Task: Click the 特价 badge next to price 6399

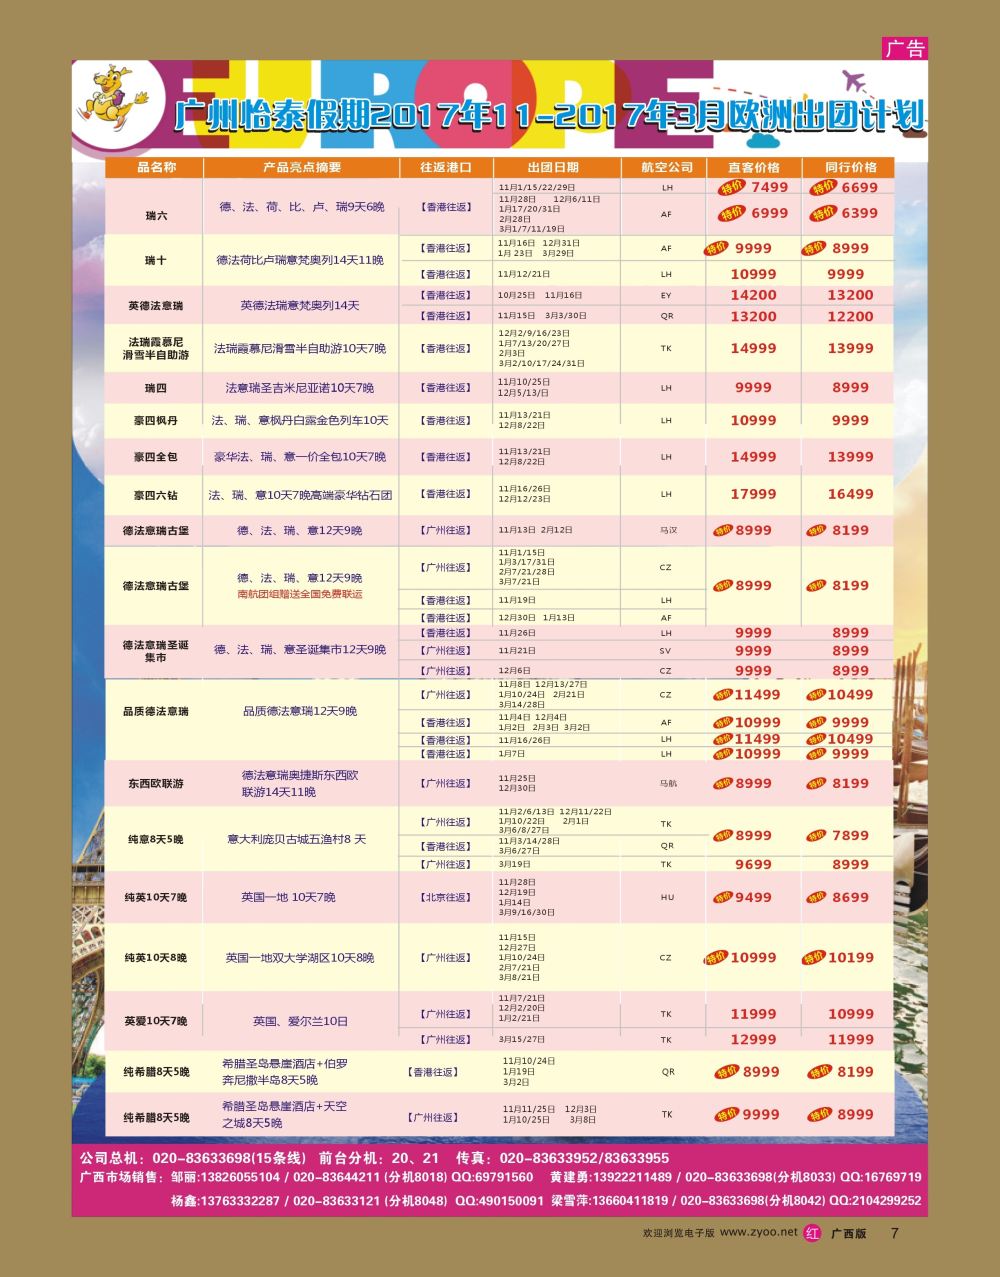Action: pos(823,213)
